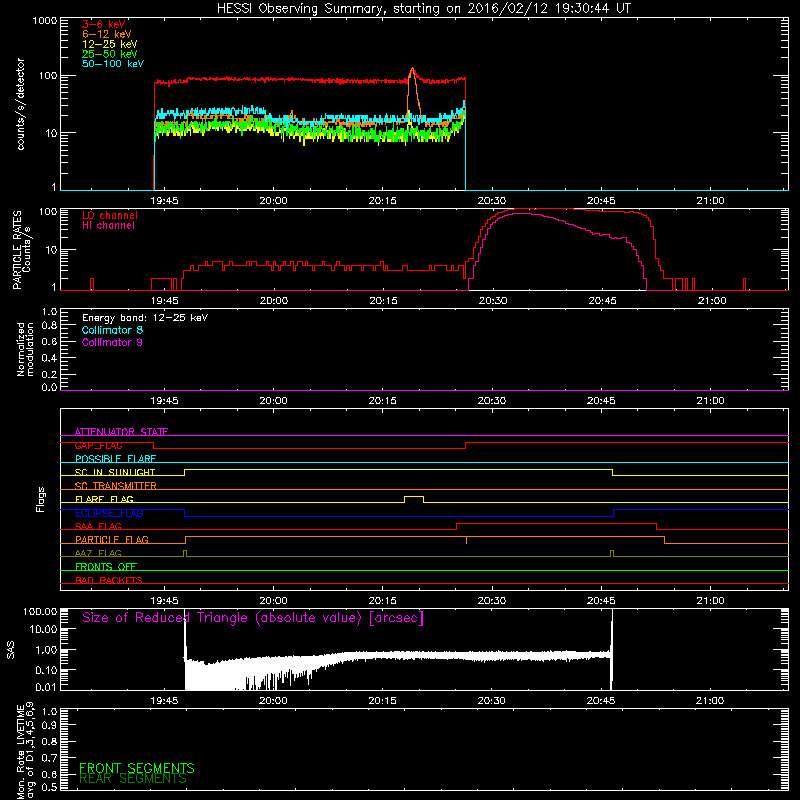Click the Size of Reduced Triangle label
The width and height of the screenshot is (800, 800).
point(253,618)
